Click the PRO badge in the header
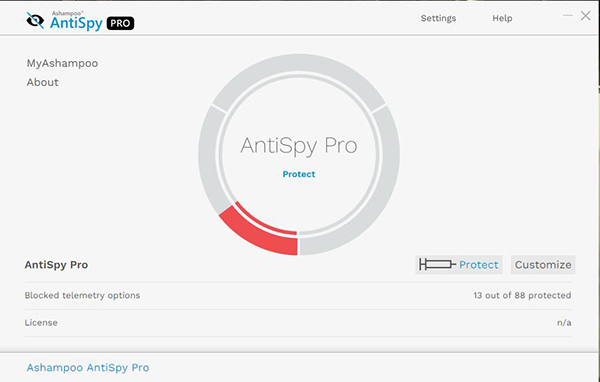This screenshot has width=600, height=382. 120,23
